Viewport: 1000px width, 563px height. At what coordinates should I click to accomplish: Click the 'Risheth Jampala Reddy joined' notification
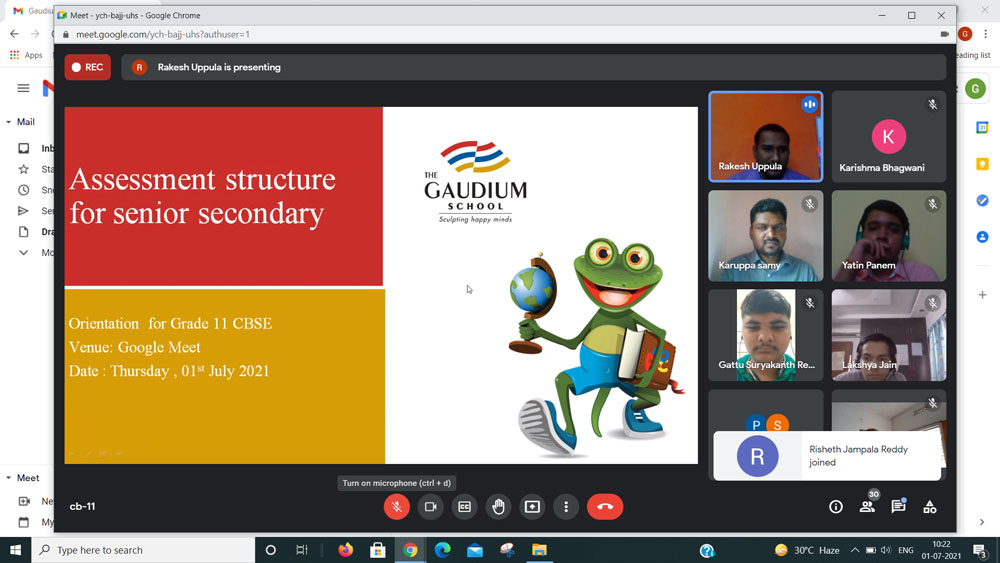[827, 456]
